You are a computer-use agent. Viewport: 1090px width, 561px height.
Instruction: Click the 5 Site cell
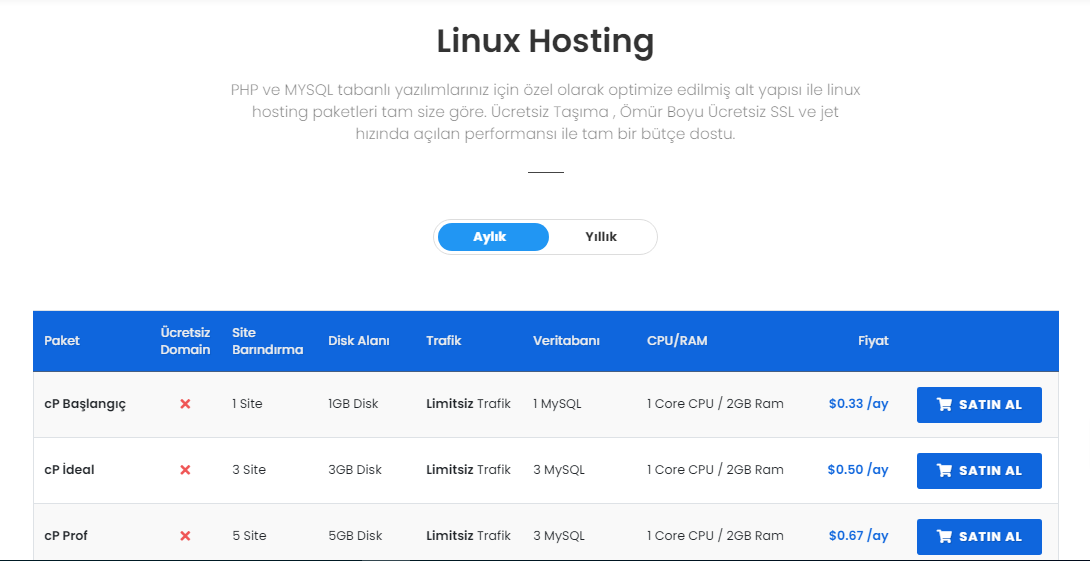[249, 536]
